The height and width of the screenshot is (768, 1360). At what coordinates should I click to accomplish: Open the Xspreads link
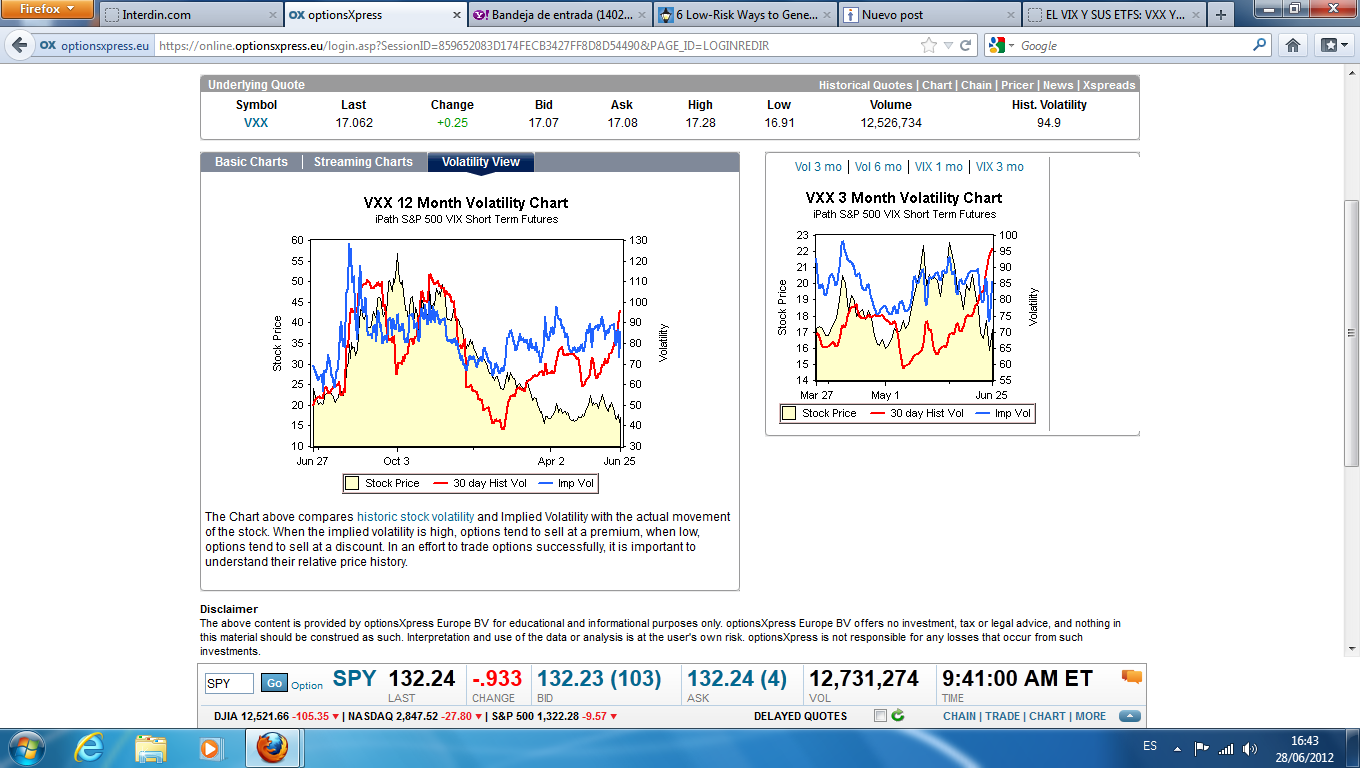click(1109, 85)
